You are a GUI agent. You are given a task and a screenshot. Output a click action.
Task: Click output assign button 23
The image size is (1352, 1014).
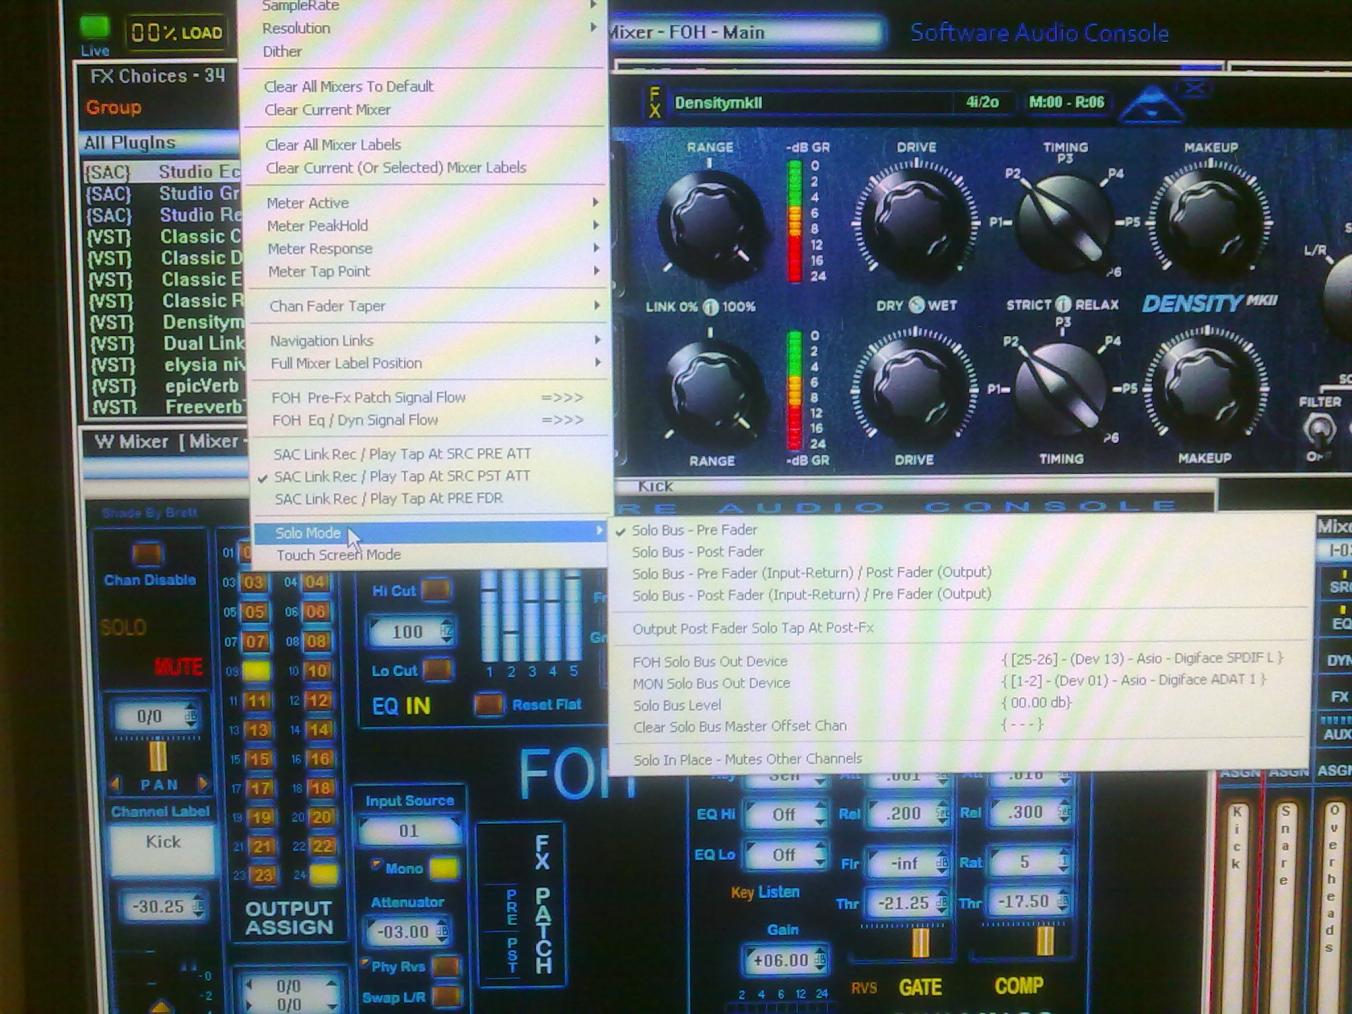(x=262, y=875)
